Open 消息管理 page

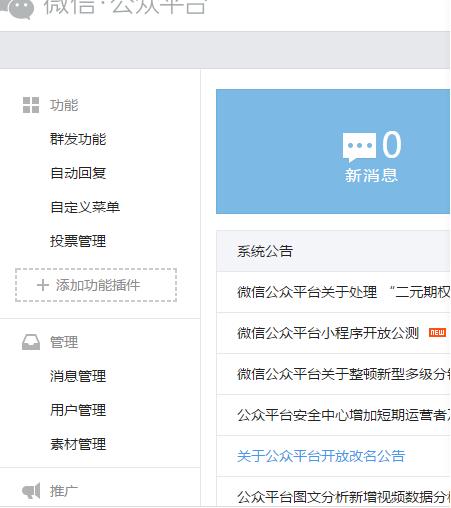[x=78, y=376]
